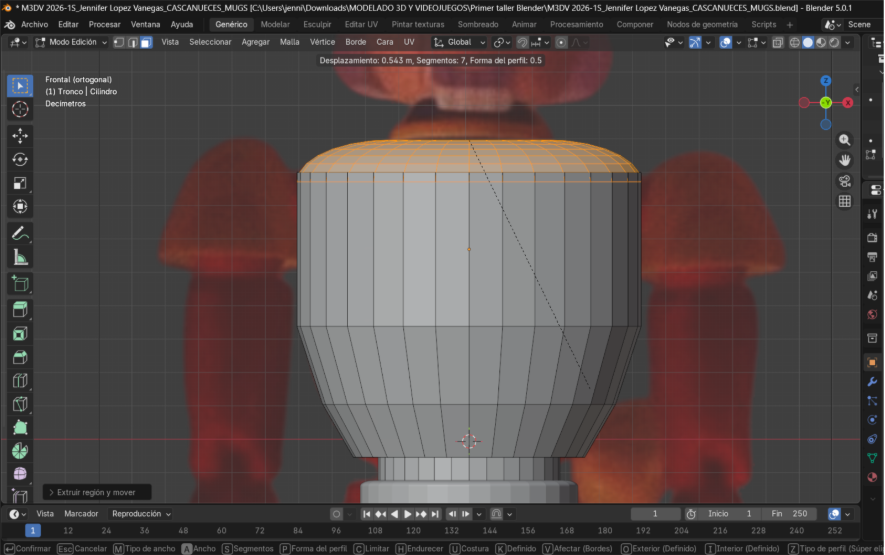Expand the Reproducción playback dropdown

(141, 514)
